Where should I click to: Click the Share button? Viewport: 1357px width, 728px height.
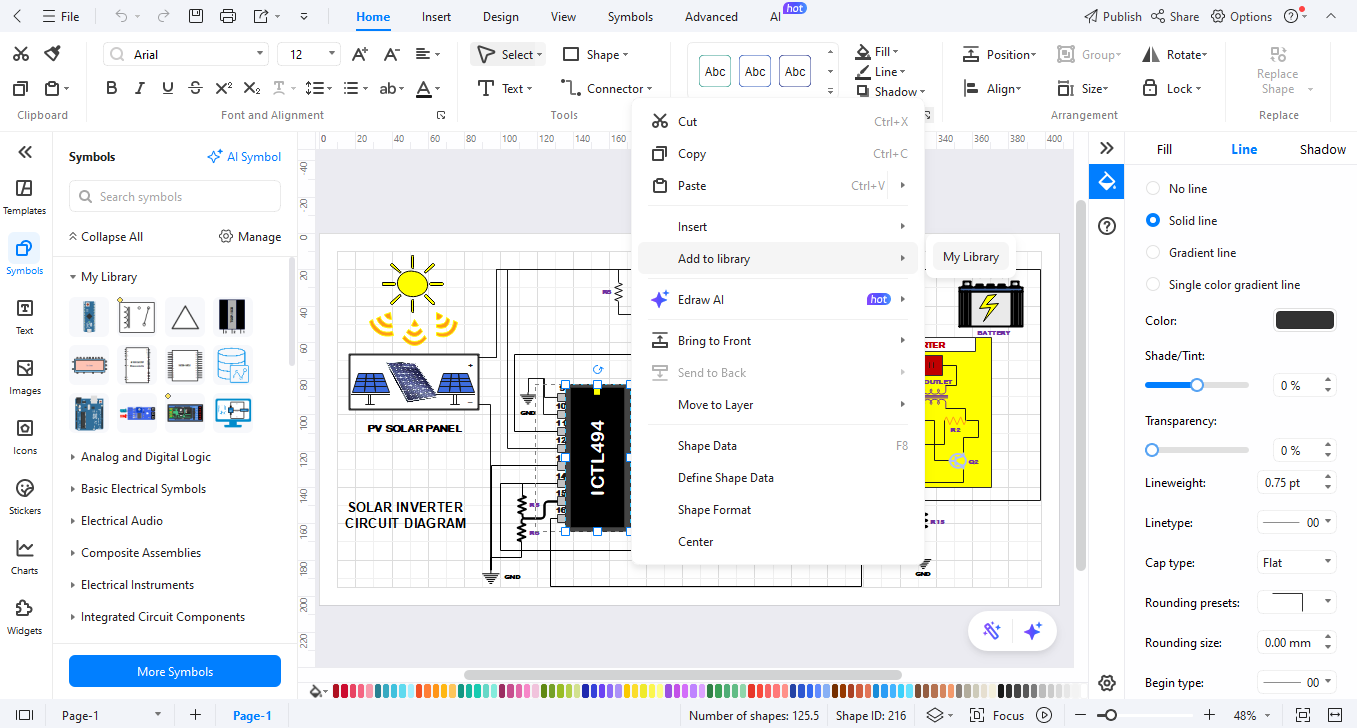[x=1175, y=16]
